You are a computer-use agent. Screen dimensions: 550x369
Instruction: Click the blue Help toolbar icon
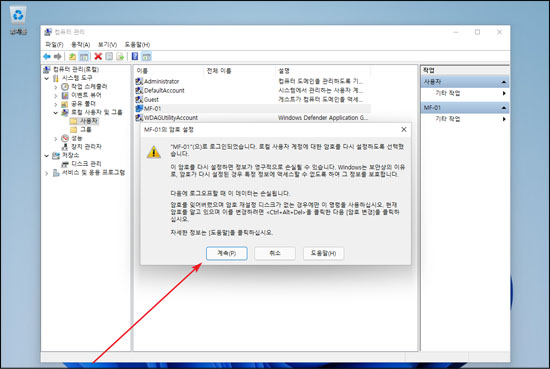135,56
